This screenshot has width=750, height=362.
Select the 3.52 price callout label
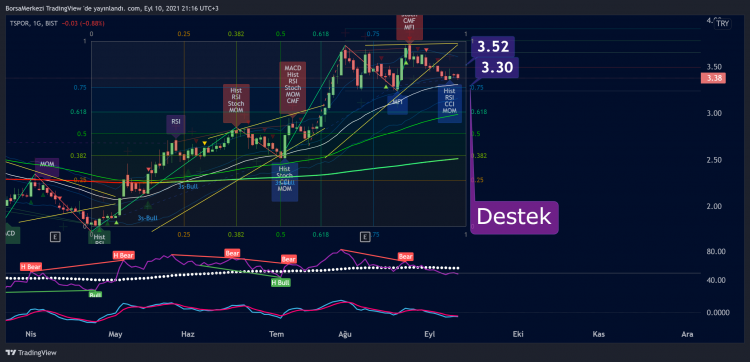[x=493, y=46]
